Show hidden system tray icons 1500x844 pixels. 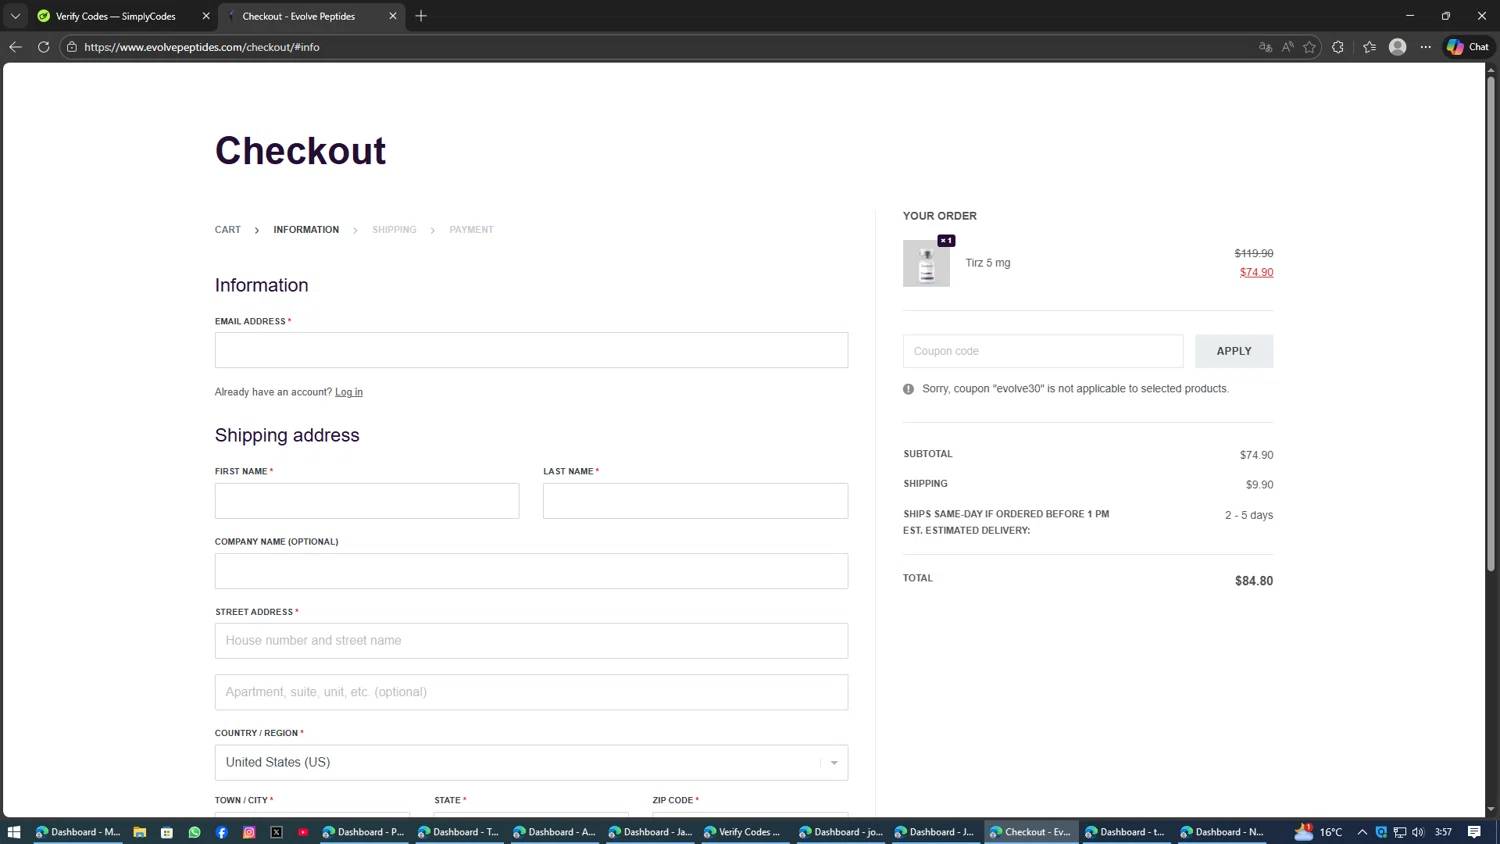[x=1362, y=832]
